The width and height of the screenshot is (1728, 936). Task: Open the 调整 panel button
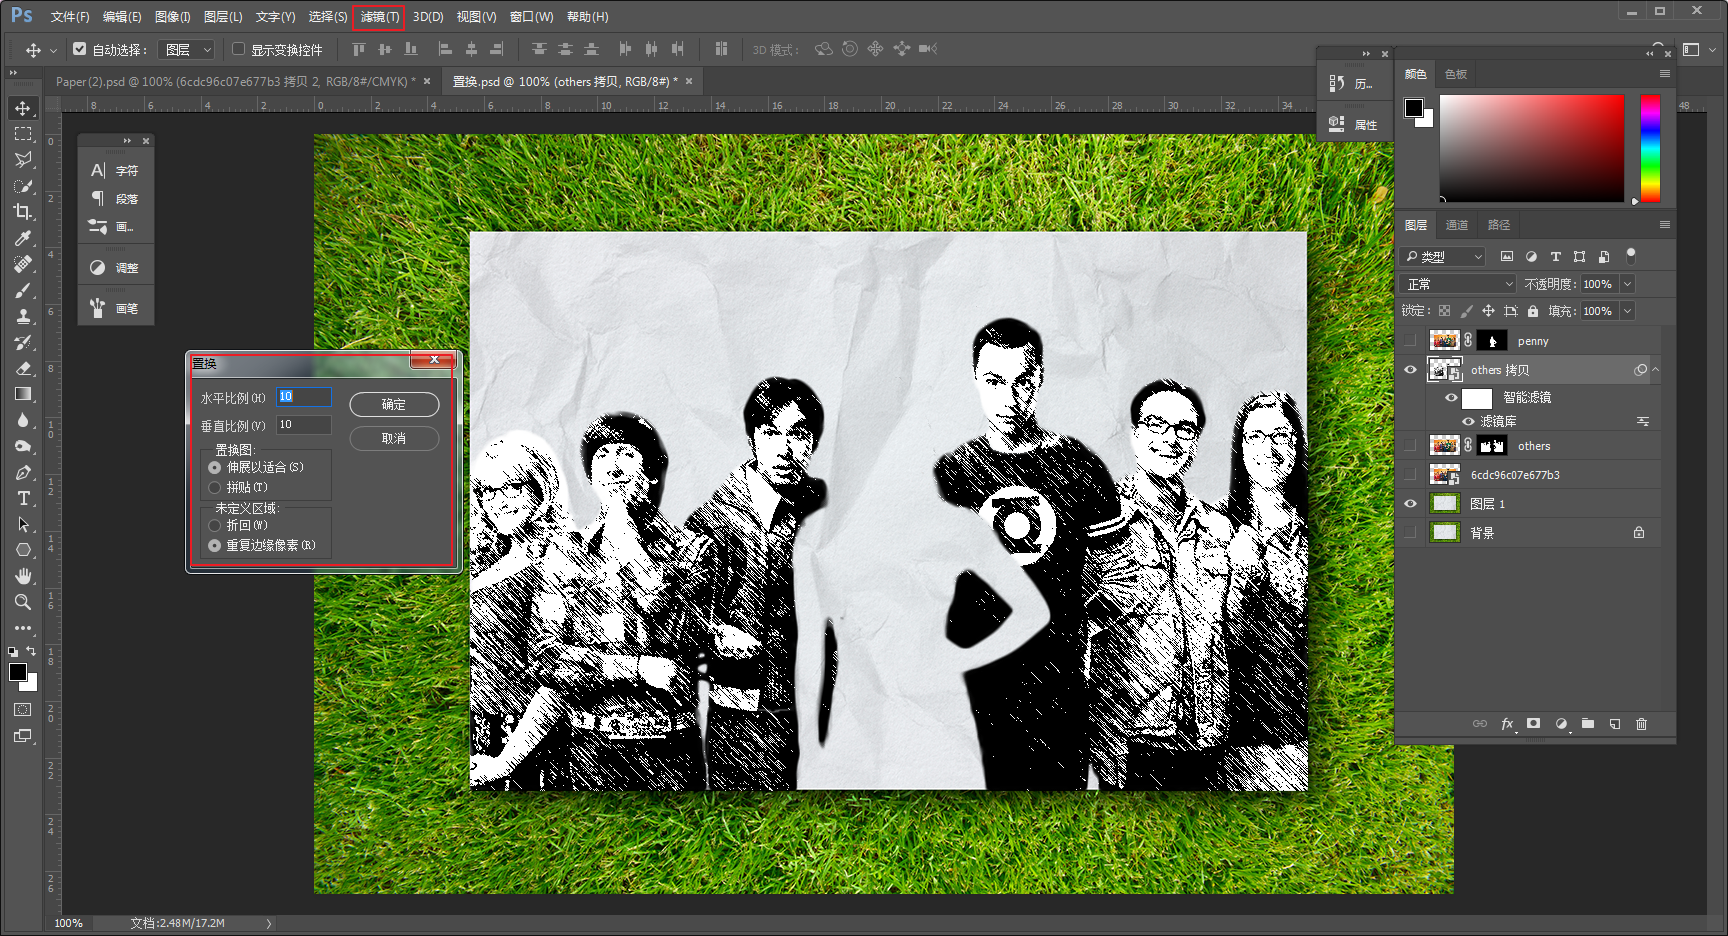(x=116, y=268)
